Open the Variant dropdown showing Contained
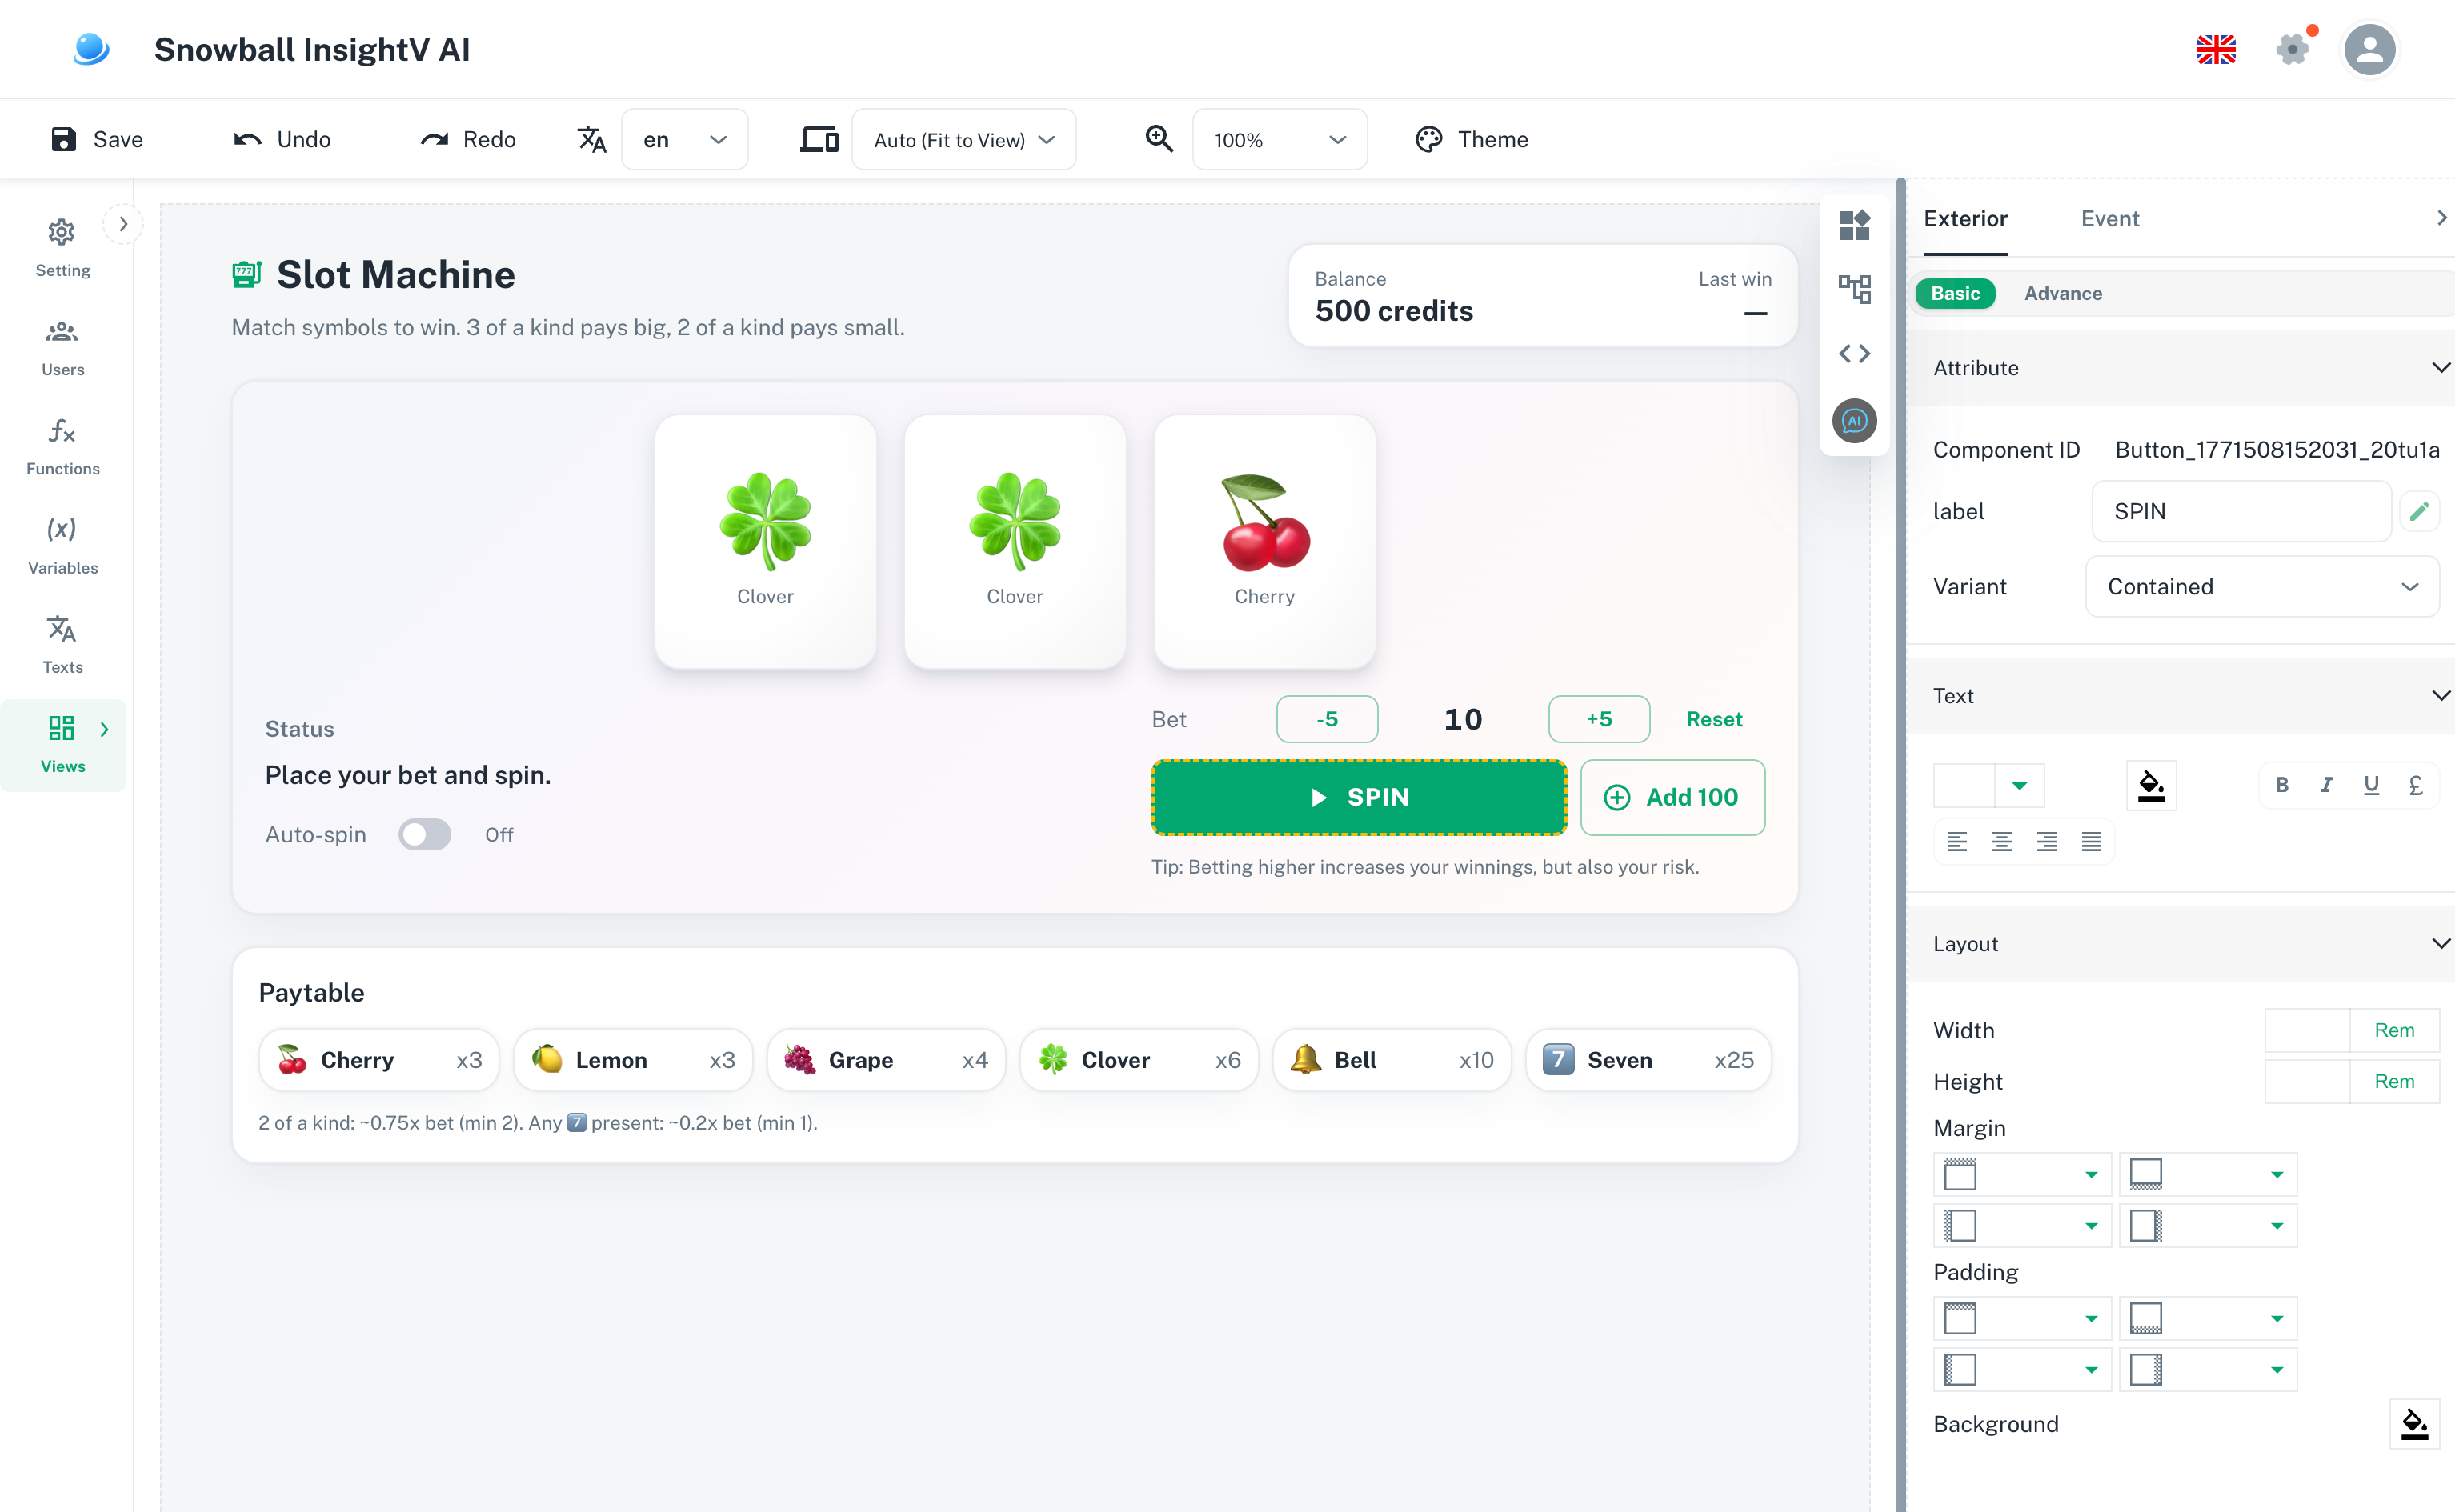This screenshot has height=1512, width=2455. tap(2262, 586)
